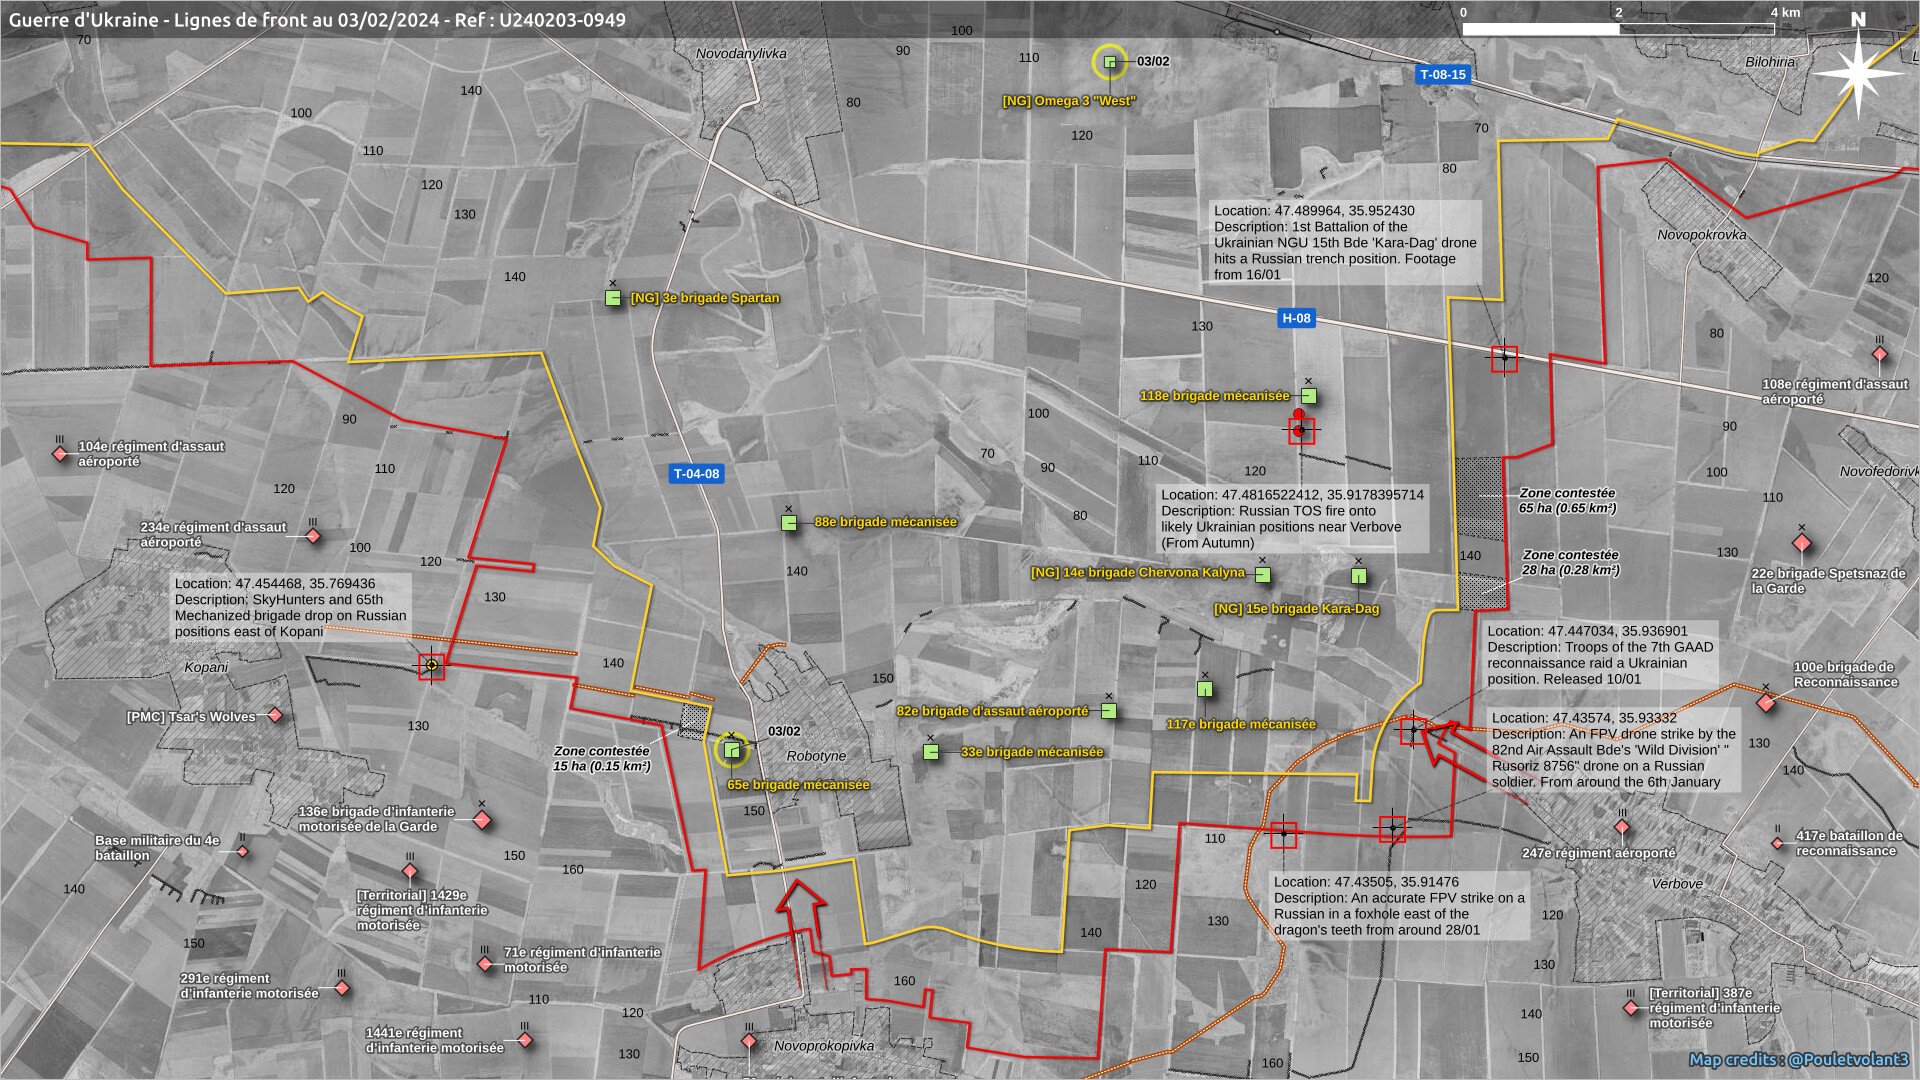
Task: Click the Bilohiria village label
Action: 1770,62
